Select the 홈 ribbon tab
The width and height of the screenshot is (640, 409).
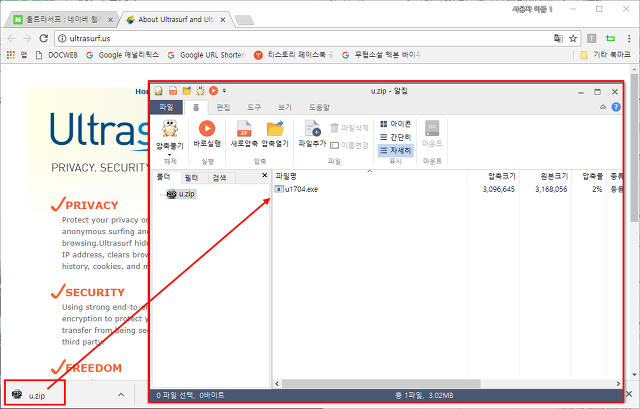pyautogui.click(x=196, y=107)
